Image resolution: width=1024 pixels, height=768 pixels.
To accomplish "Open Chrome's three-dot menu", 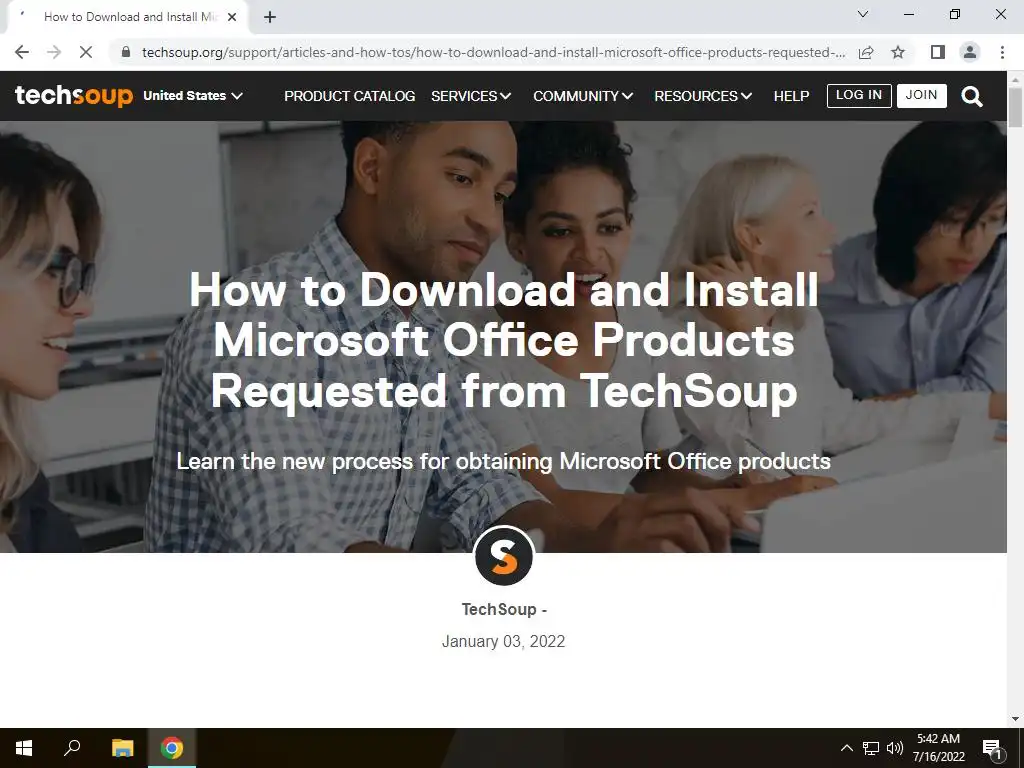I will pos(1002,52).
